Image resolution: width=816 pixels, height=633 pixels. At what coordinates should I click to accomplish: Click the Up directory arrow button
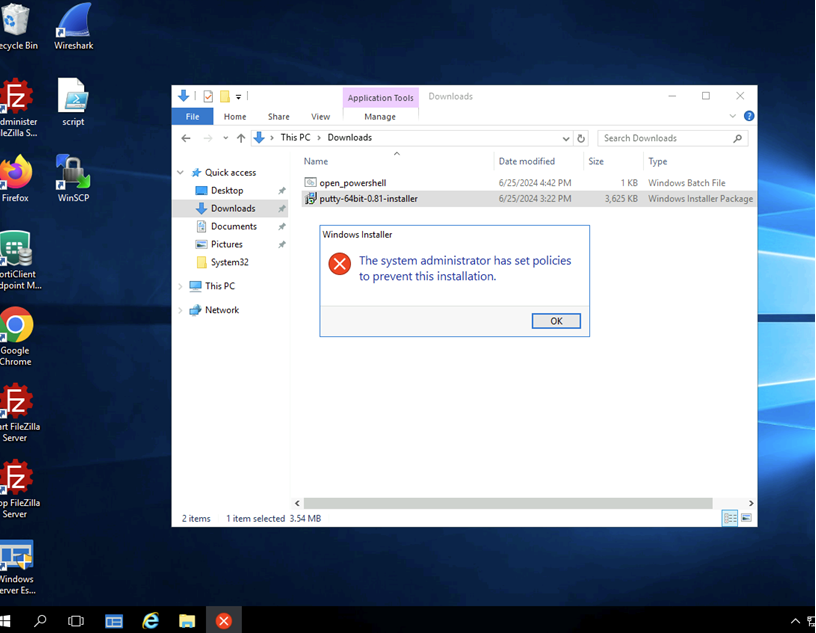point(241,138)
